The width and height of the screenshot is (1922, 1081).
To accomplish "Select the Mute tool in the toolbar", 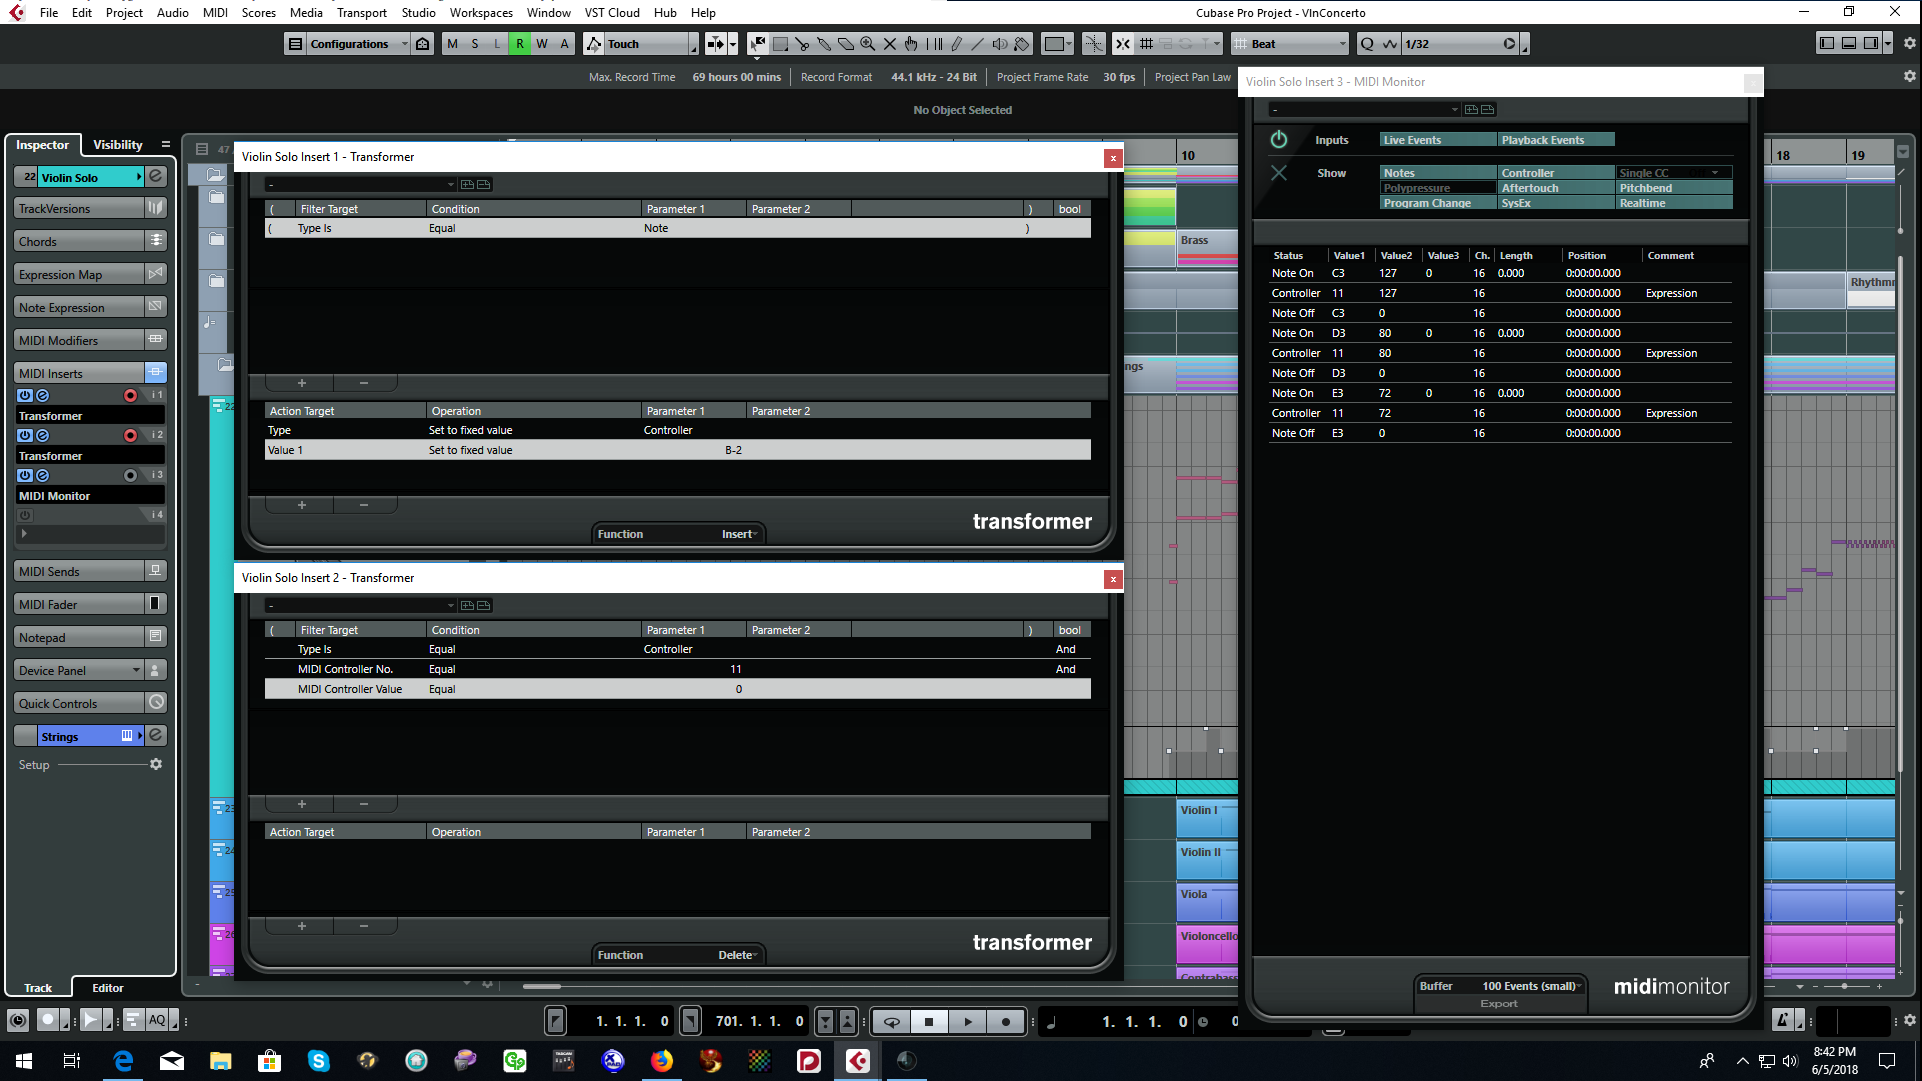I will point(889,44).
